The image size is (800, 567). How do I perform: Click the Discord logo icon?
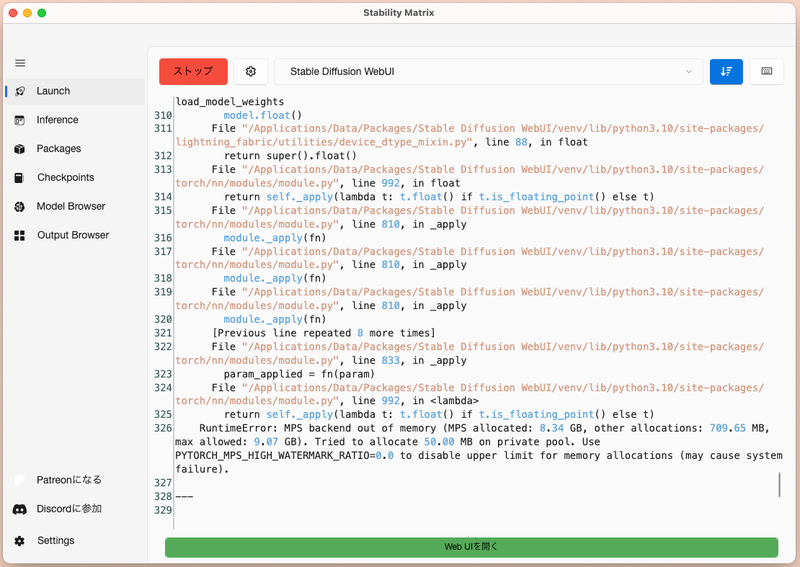point(19,509)
